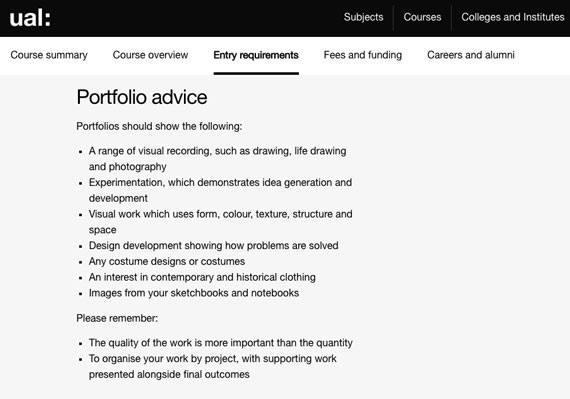Open the Subjects menu
Screen dimensions: 570x399
click(x=364, y=17)
